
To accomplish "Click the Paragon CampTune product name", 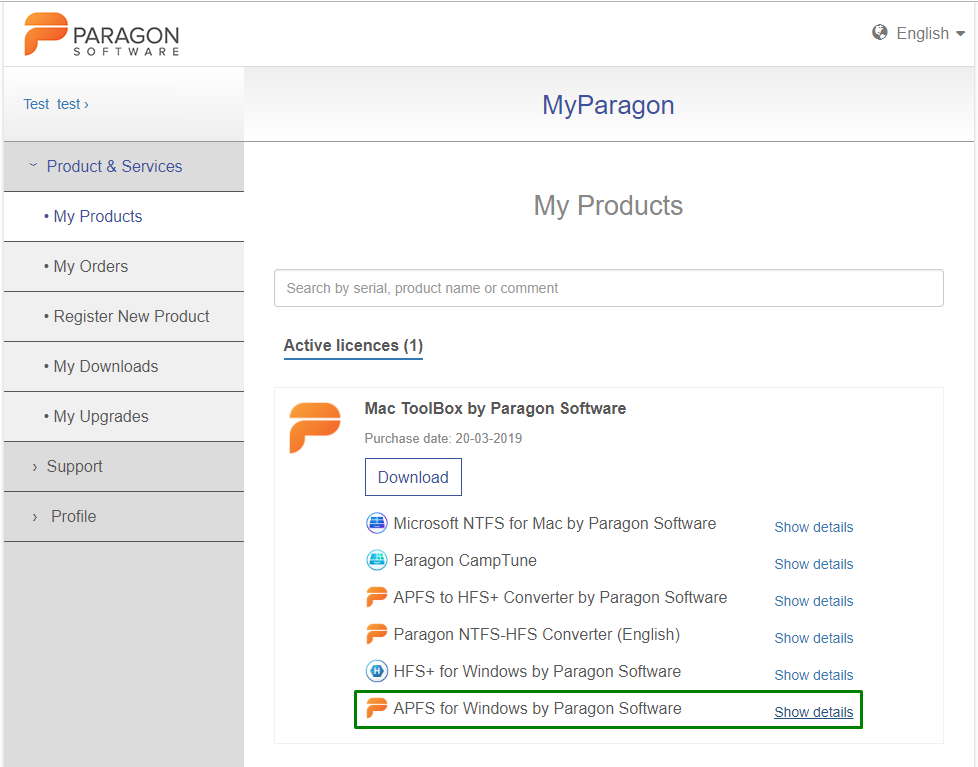I will 465,560.
